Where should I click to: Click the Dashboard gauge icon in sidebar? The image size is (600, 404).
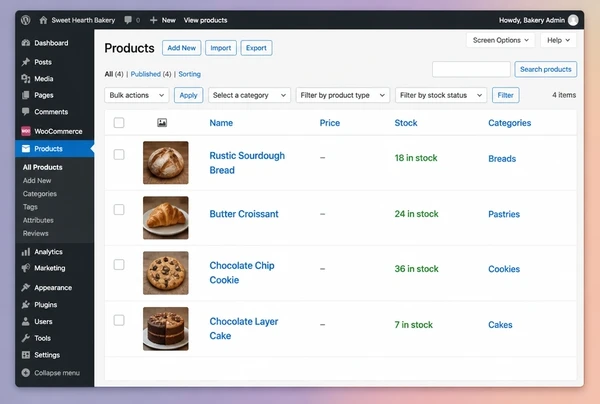[x=26, y=43]
